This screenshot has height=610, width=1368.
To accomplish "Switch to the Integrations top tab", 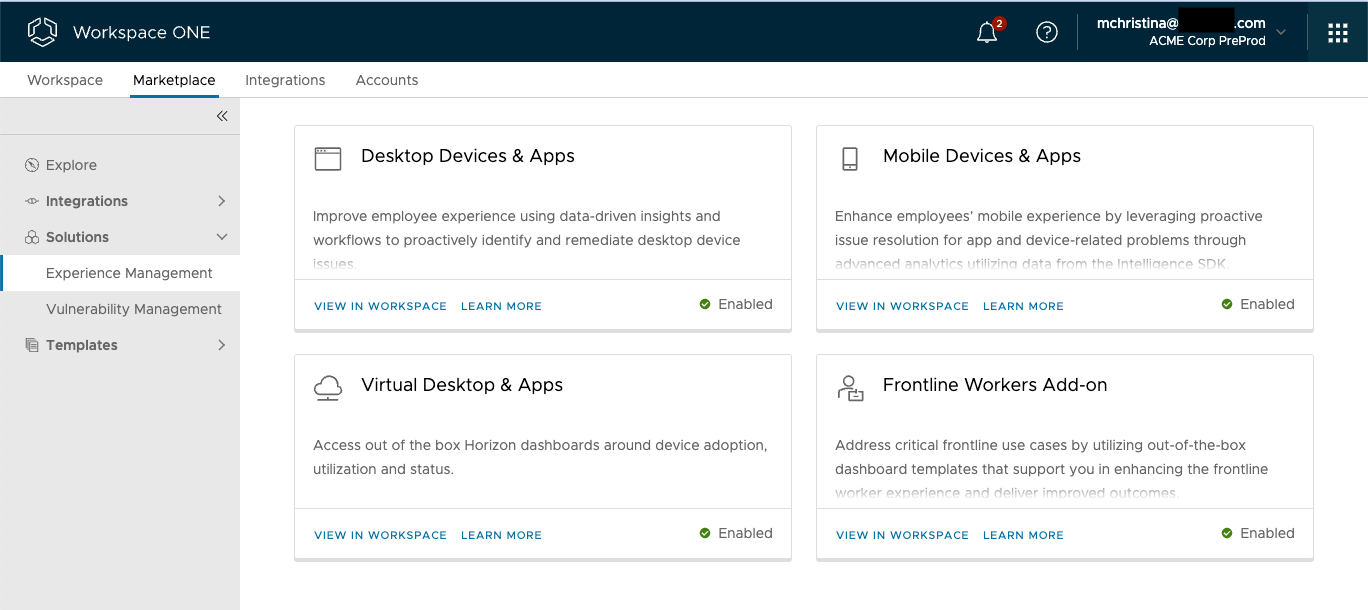I will click(x=285, y=80).
